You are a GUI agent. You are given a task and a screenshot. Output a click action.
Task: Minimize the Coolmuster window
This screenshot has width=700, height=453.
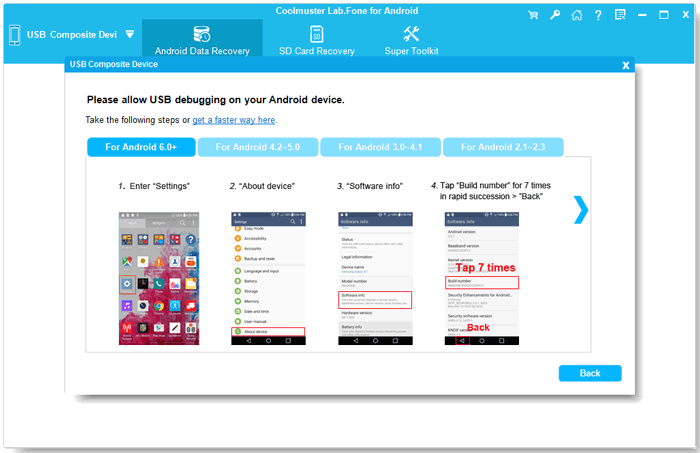click(x=642, y=15)
